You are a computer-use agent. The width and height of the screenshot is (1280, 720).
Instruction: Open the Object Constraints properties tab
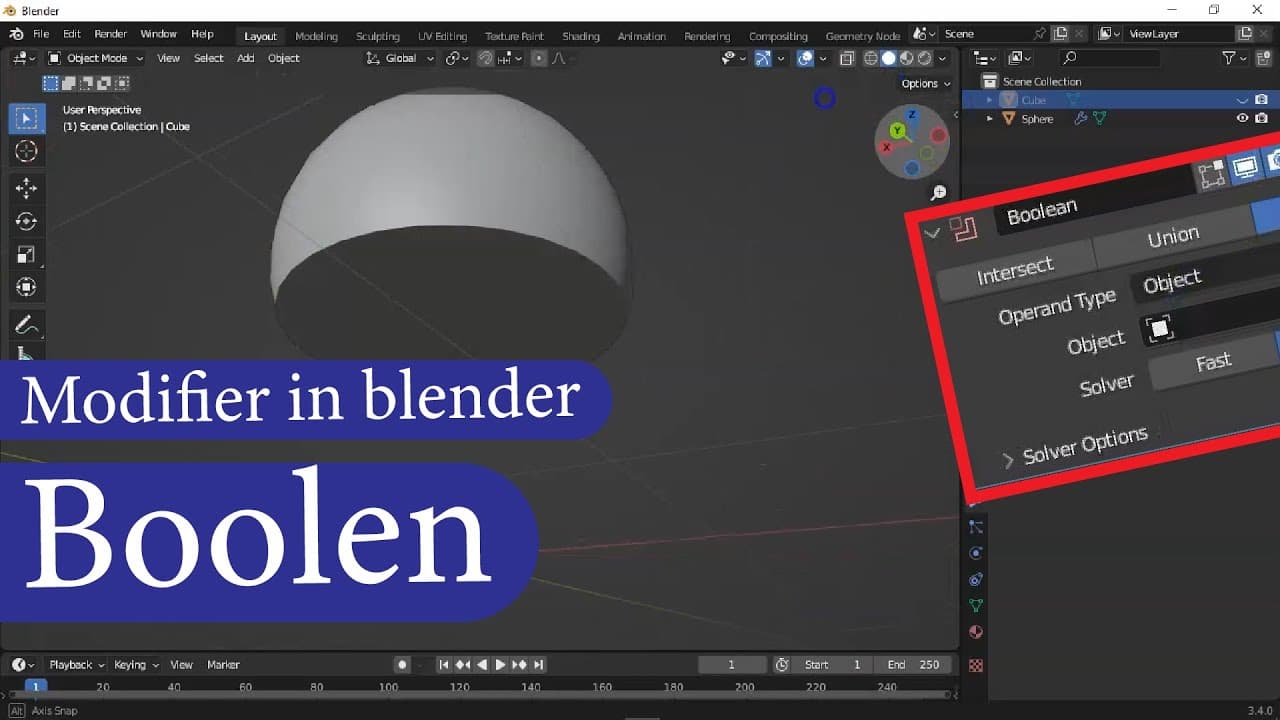pos(976,579)
